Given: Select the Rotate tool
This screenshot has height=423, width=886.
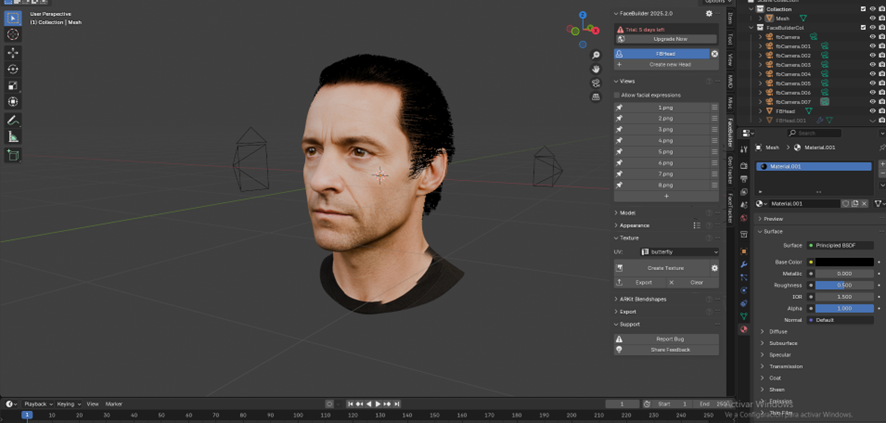Looking at the screenshot, I should (x=13, y=69).
